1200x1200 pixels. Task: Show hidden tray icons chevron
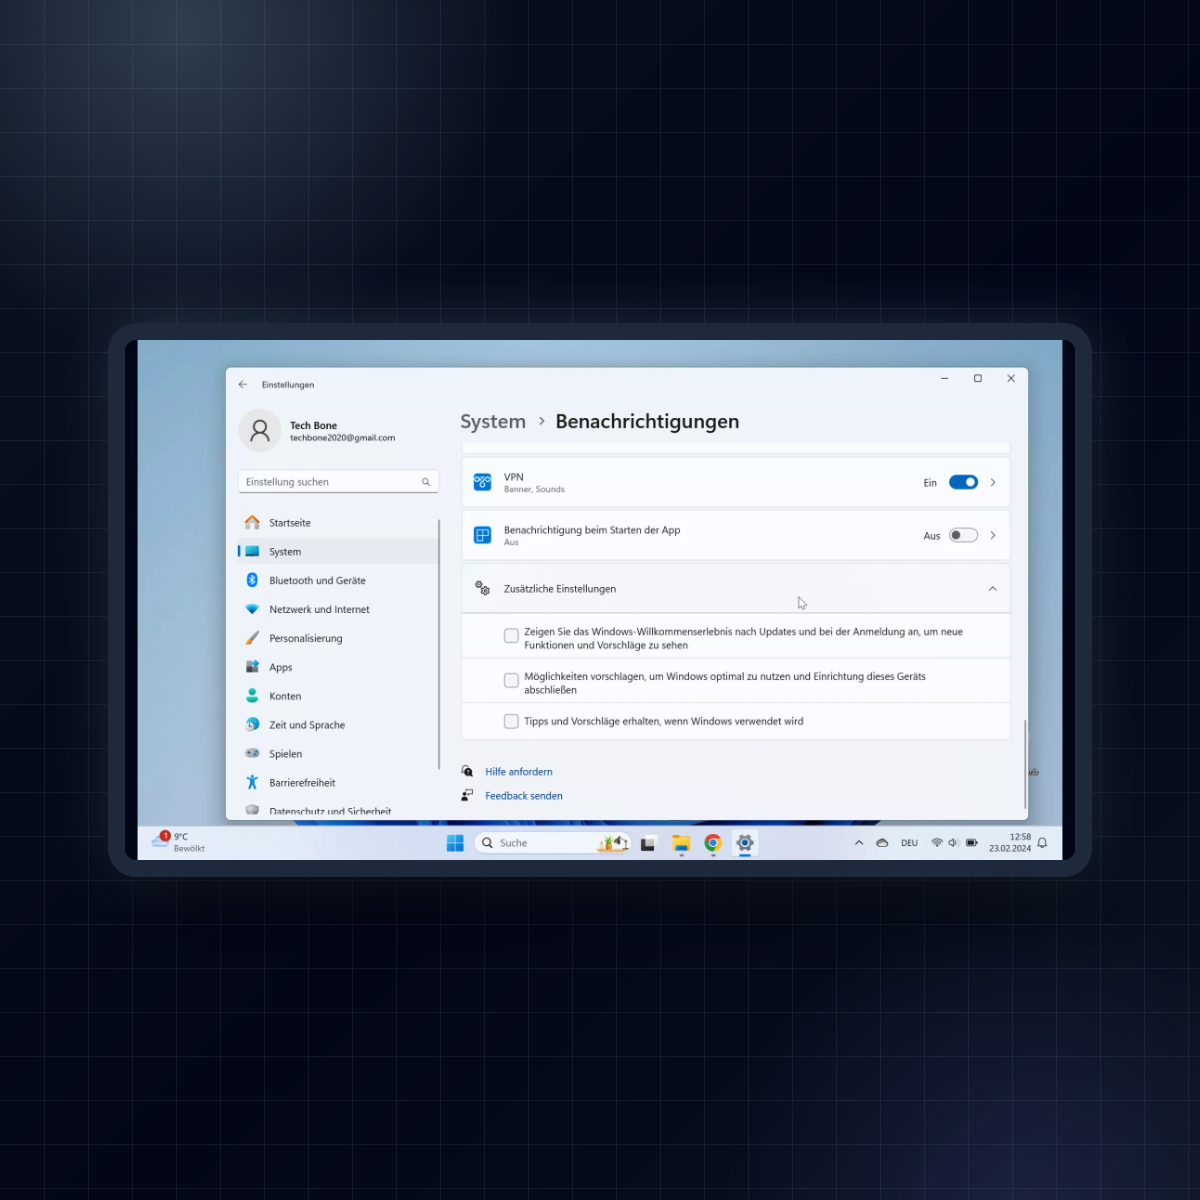click(859, 843)
